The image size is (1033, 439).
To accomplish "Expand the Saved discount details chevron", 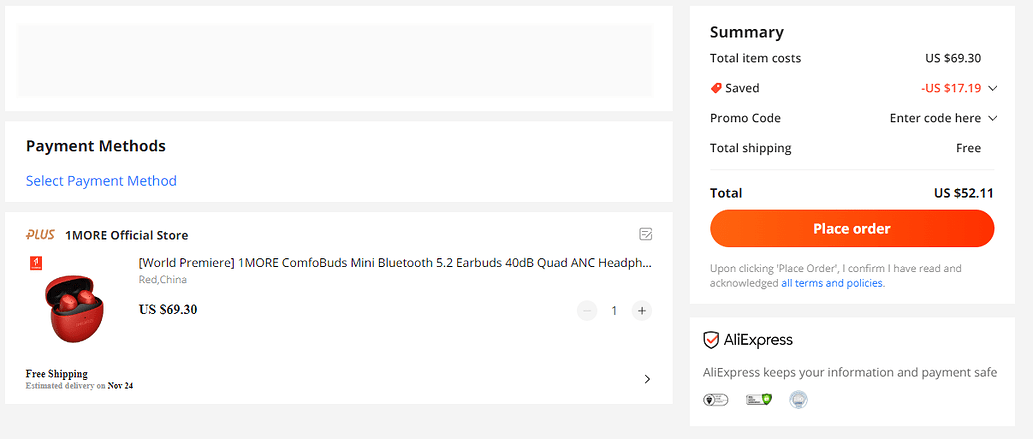I will [x=993, y=88].
